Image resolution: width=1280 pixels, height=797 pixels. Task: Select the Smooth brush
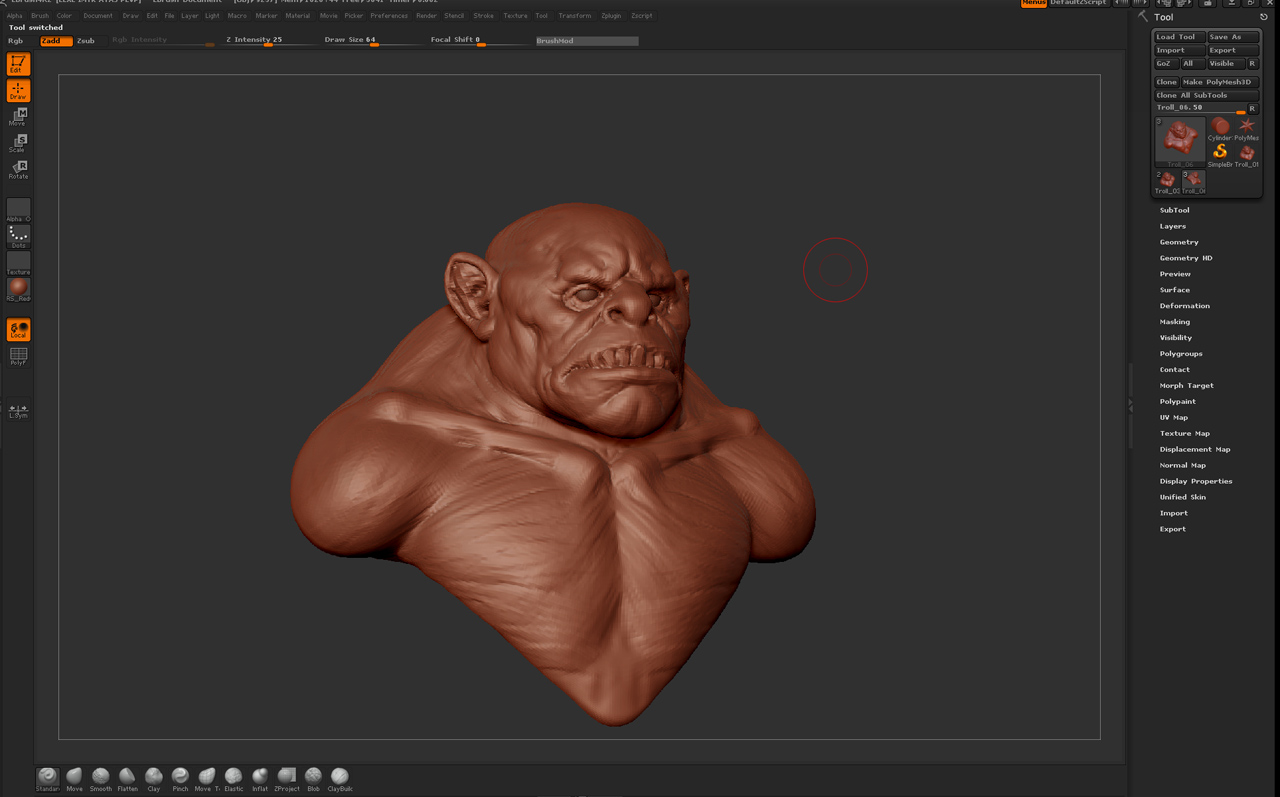pyautogui.click(x=101, y=778)
